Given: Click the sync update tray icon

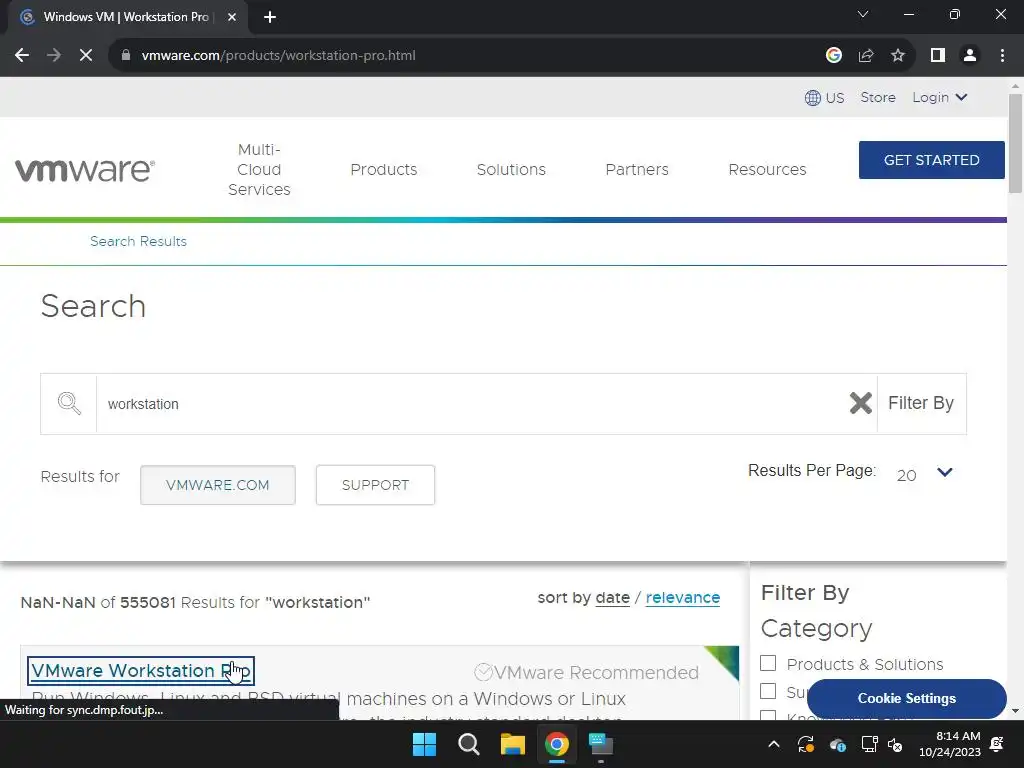Looking at the screenshot, I should click(806, 744).
